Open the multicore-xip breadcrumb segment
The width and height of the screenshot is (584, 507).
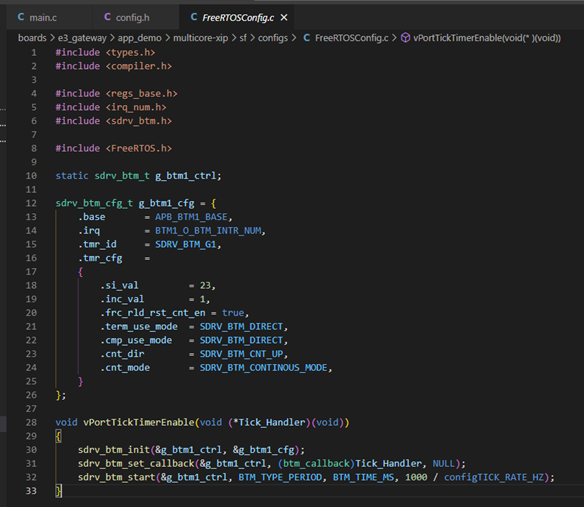click(200, 38)
